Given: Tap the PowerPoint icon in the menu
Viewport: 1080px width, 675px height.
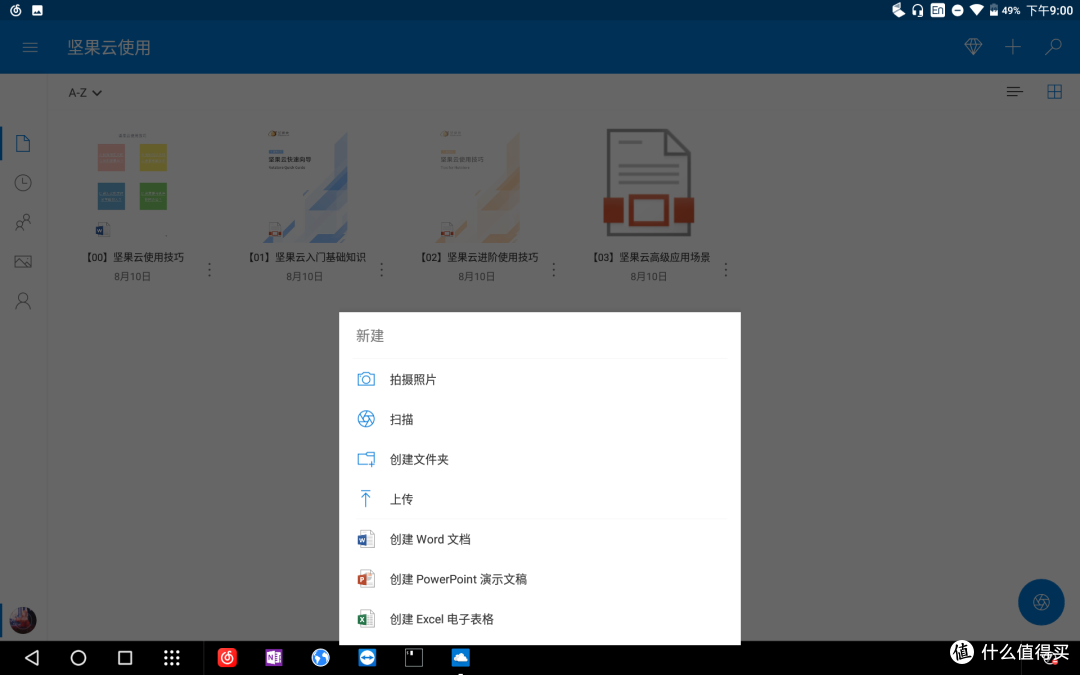Looking at the screenshot, I should point(366,579).
